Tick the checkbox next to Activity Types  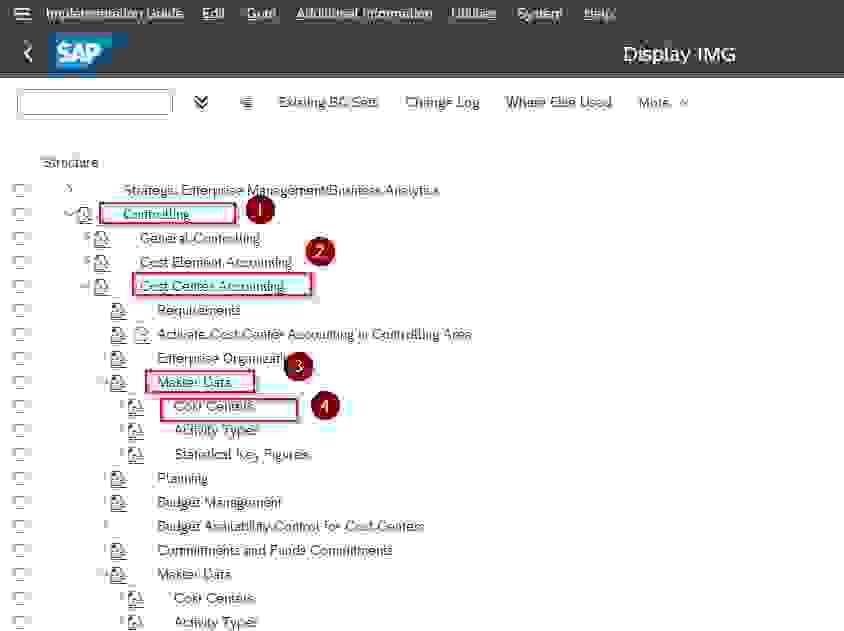pos(22,429)
